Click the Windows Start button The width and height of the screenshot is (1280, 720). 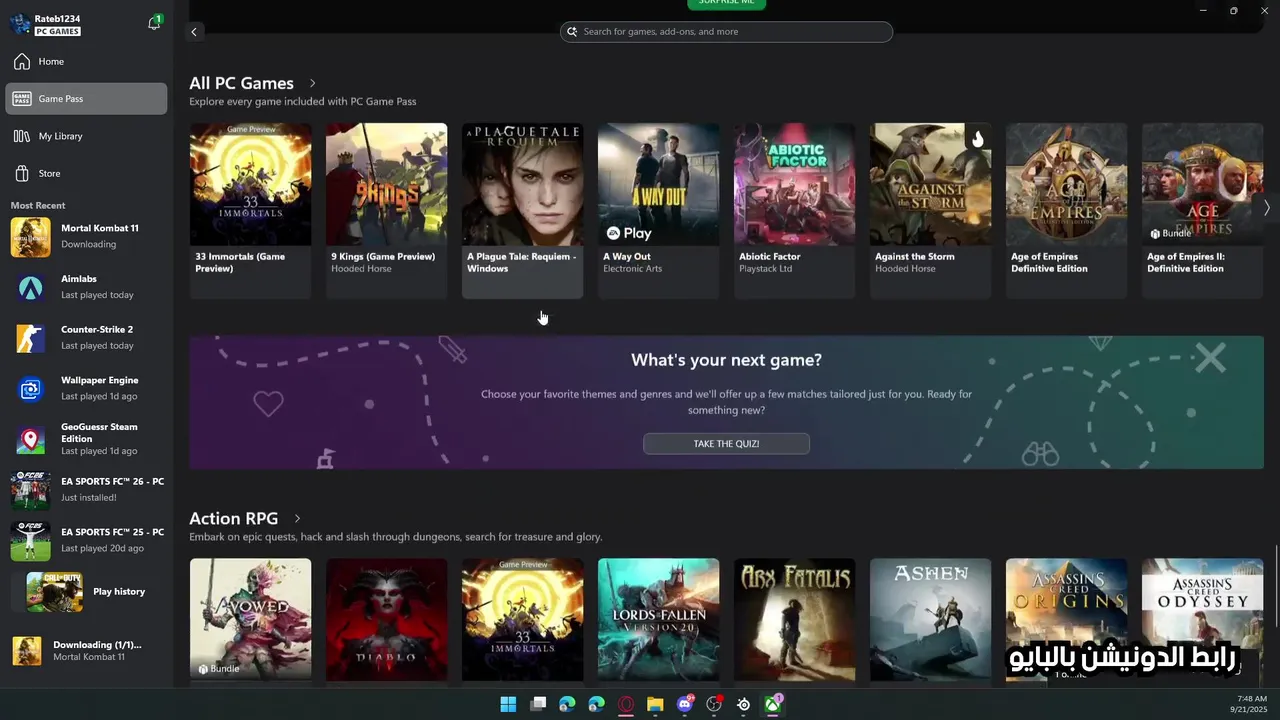coord(508,705)
